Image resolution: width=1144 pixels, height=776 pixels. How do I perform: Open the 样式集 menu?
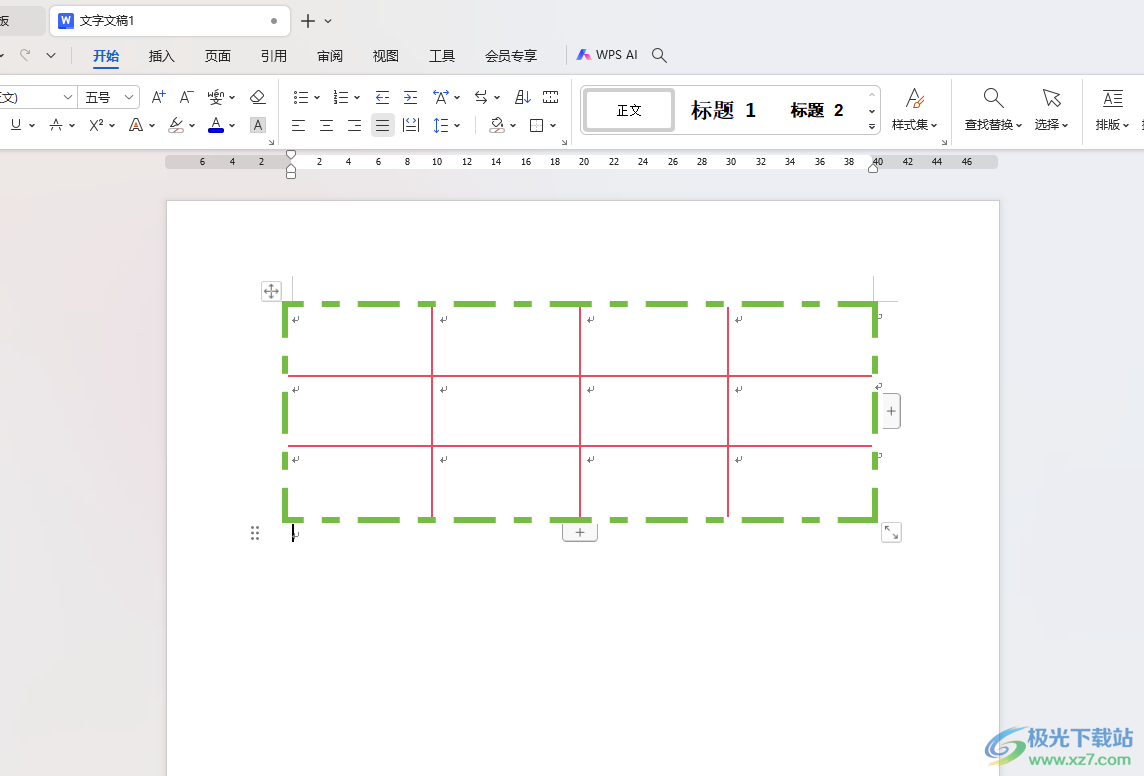point(914,110)
